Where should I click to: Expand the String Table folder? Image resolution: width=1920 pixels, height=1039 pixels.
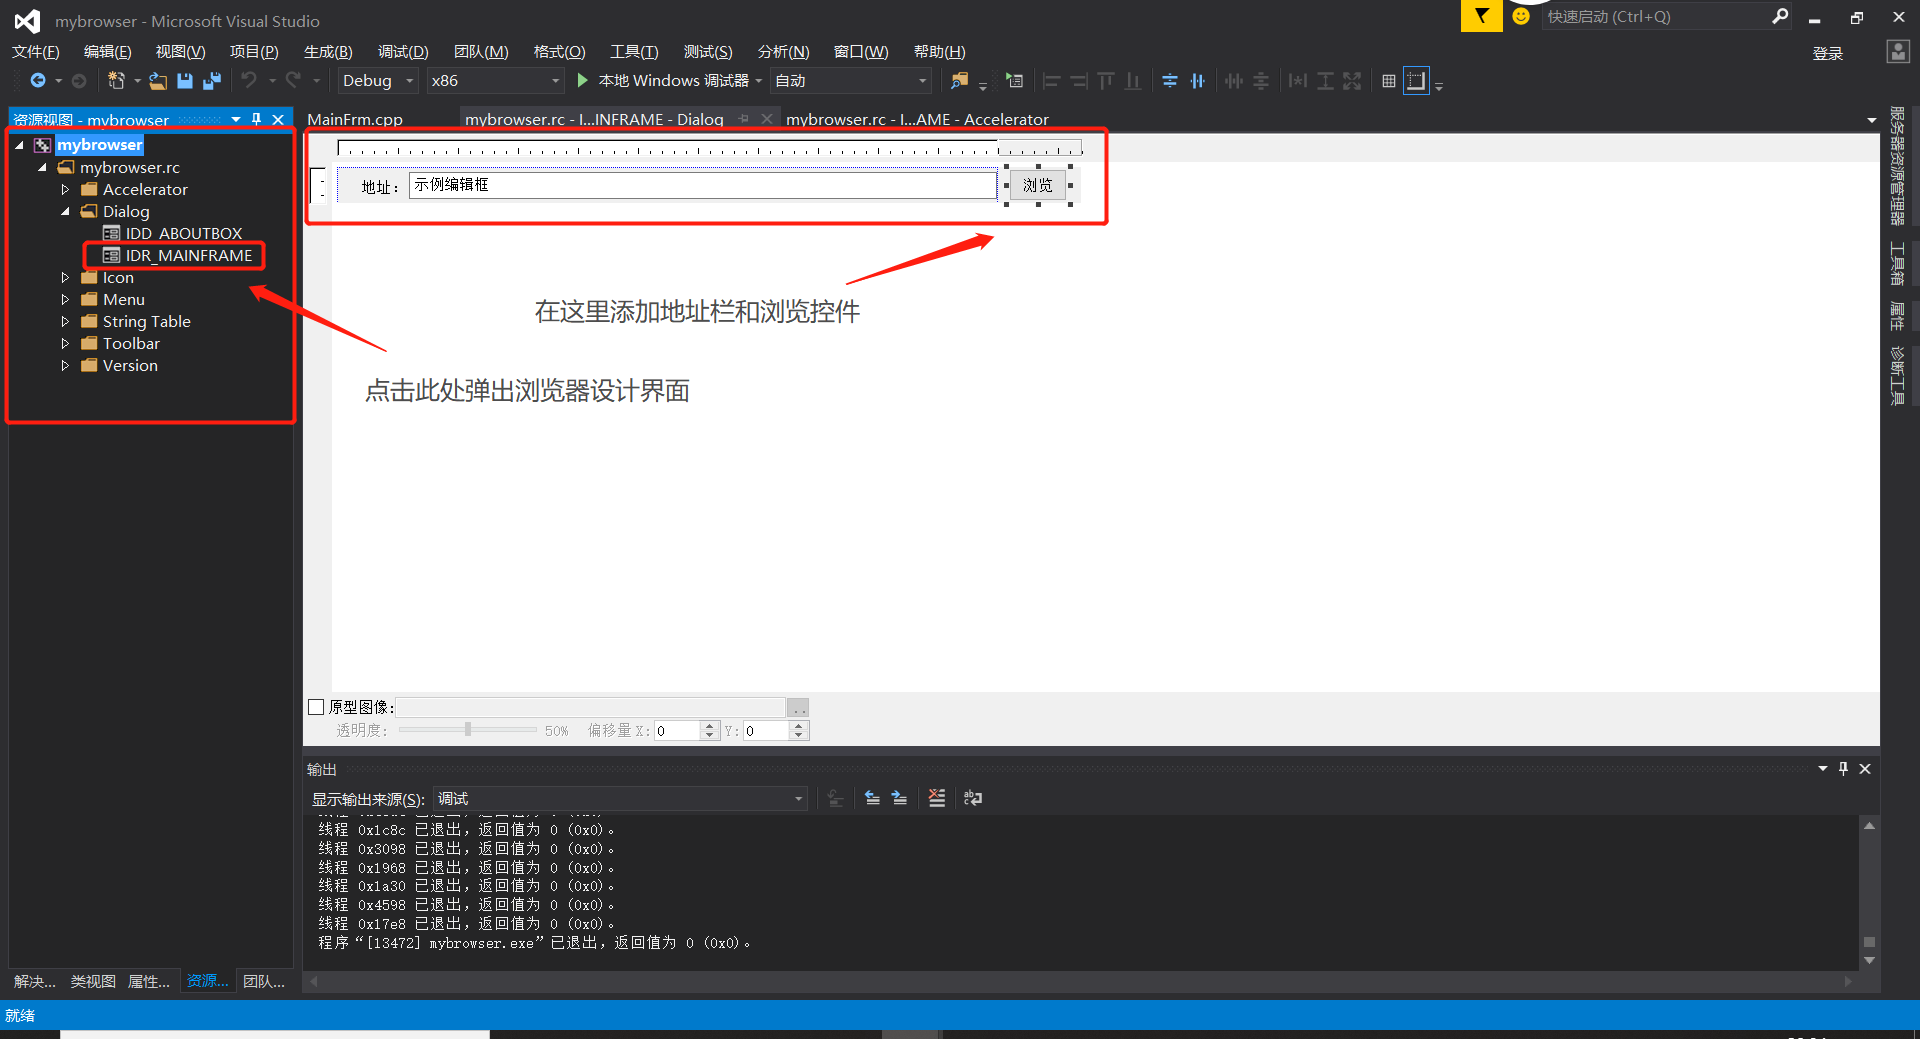[65, 321]
